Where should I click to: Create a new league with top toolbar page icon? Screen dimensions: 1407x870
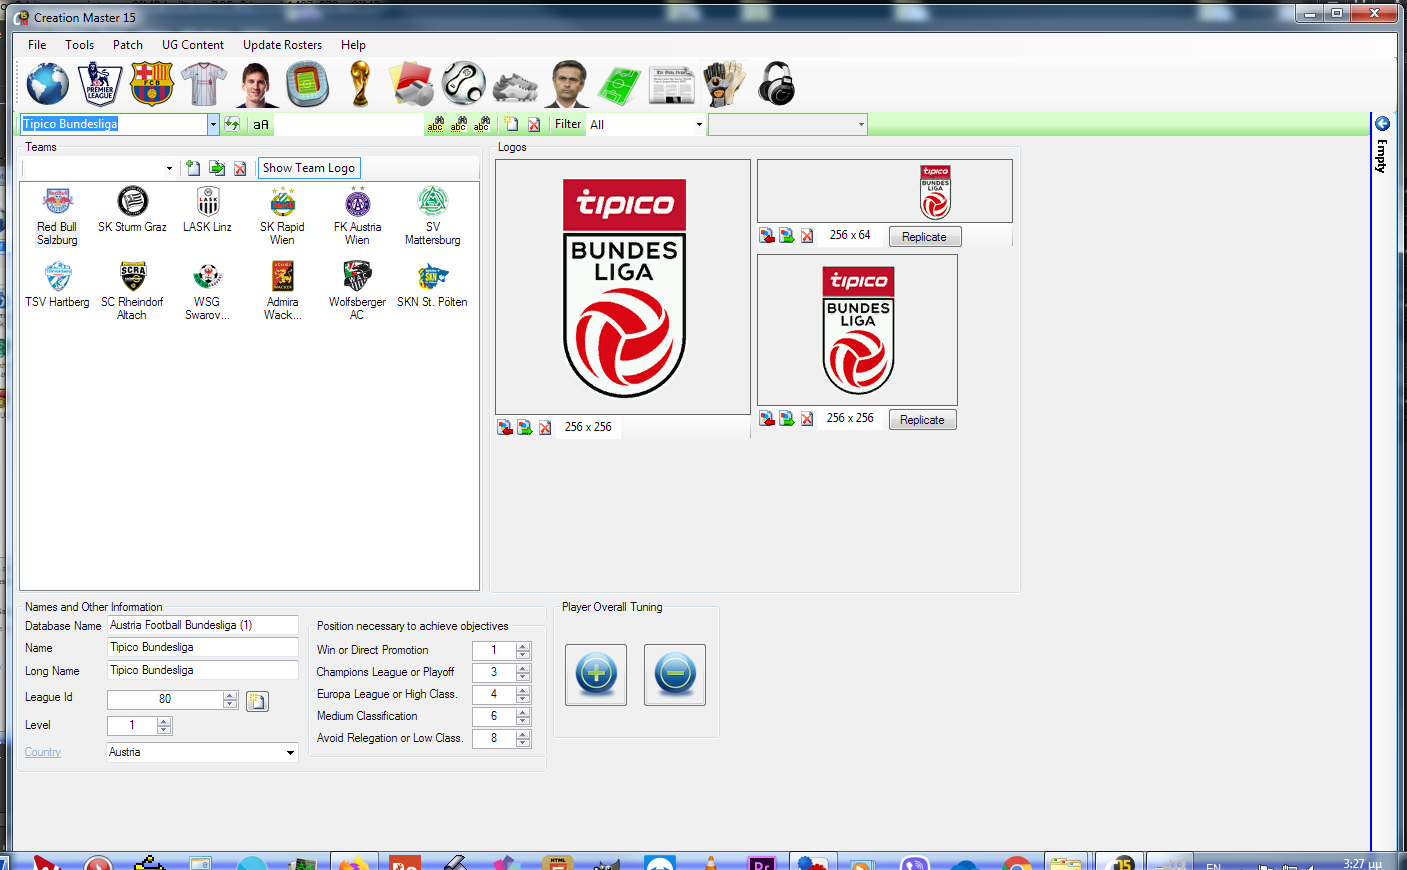click(x=512, y=124)
